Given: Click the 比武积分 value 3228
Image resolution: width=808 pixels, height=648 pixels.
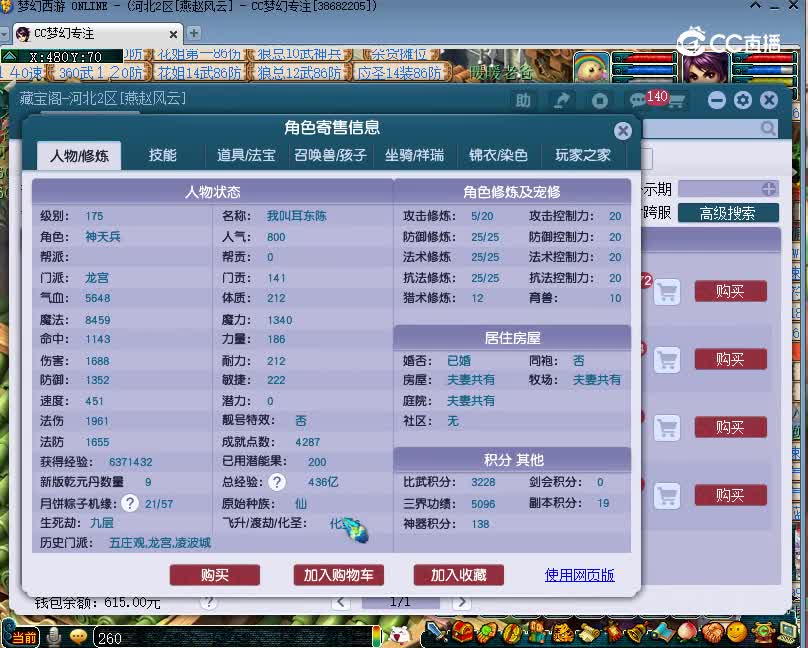Looking at the screenshot, I should (x=483, y=482).
